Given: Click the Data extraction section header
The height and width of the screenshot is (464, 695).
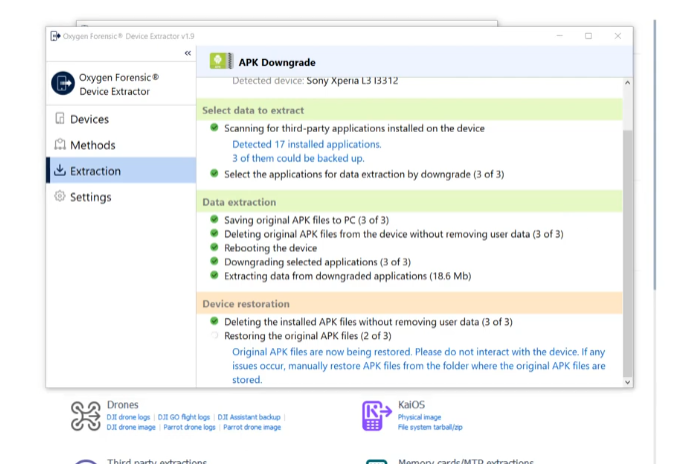Looking at the screenshot, I should (410, 202).
